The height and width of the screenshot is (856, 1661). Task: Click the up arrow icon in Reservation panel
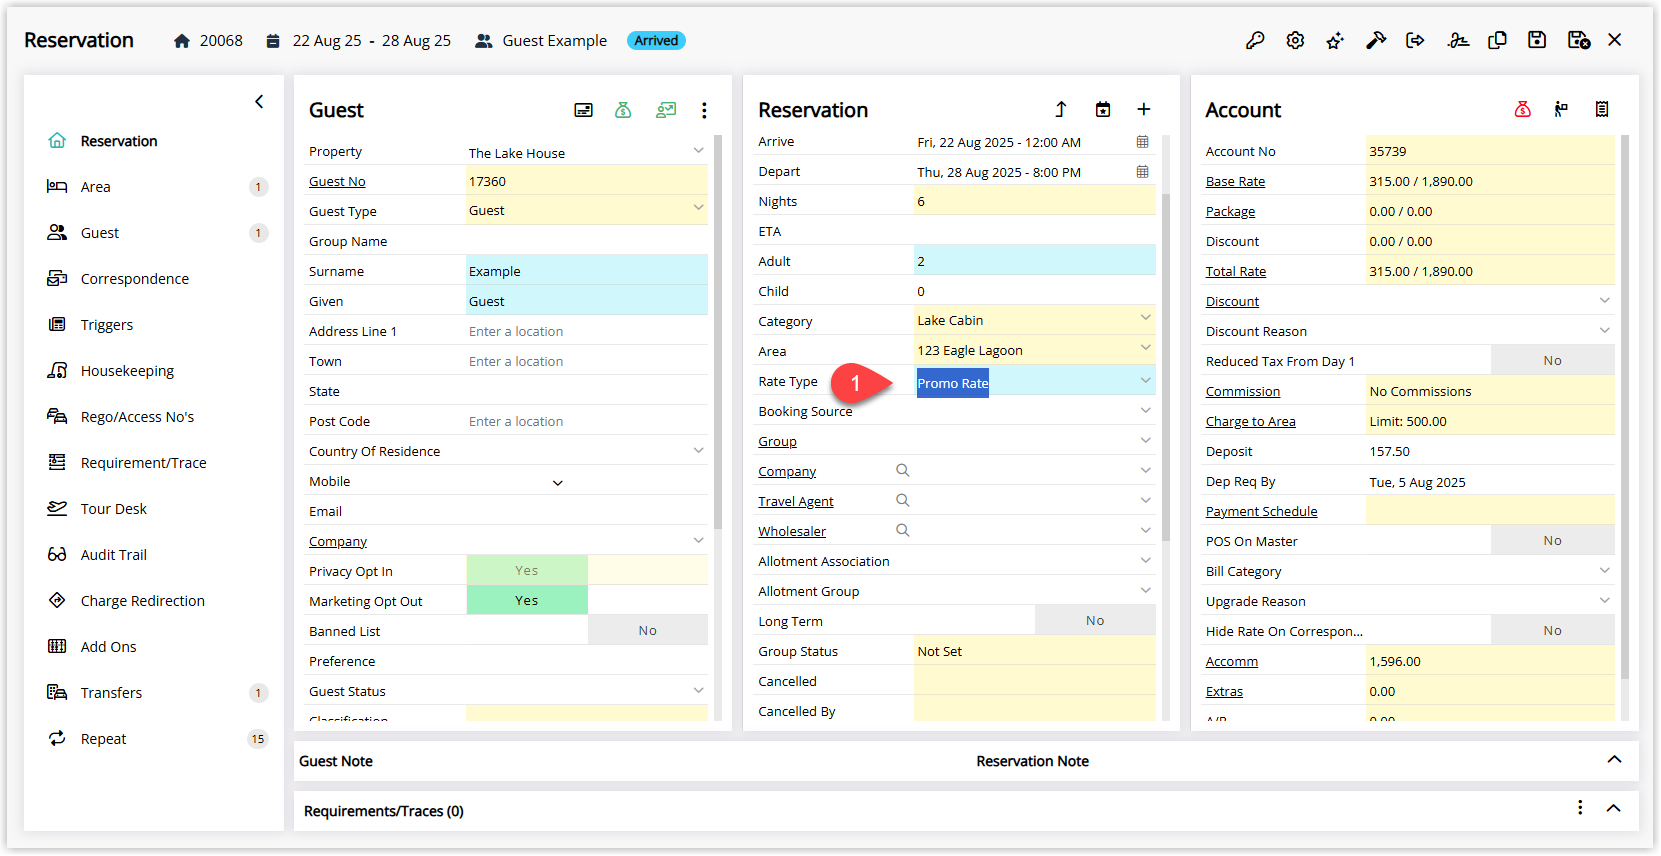pos(1061,109)
